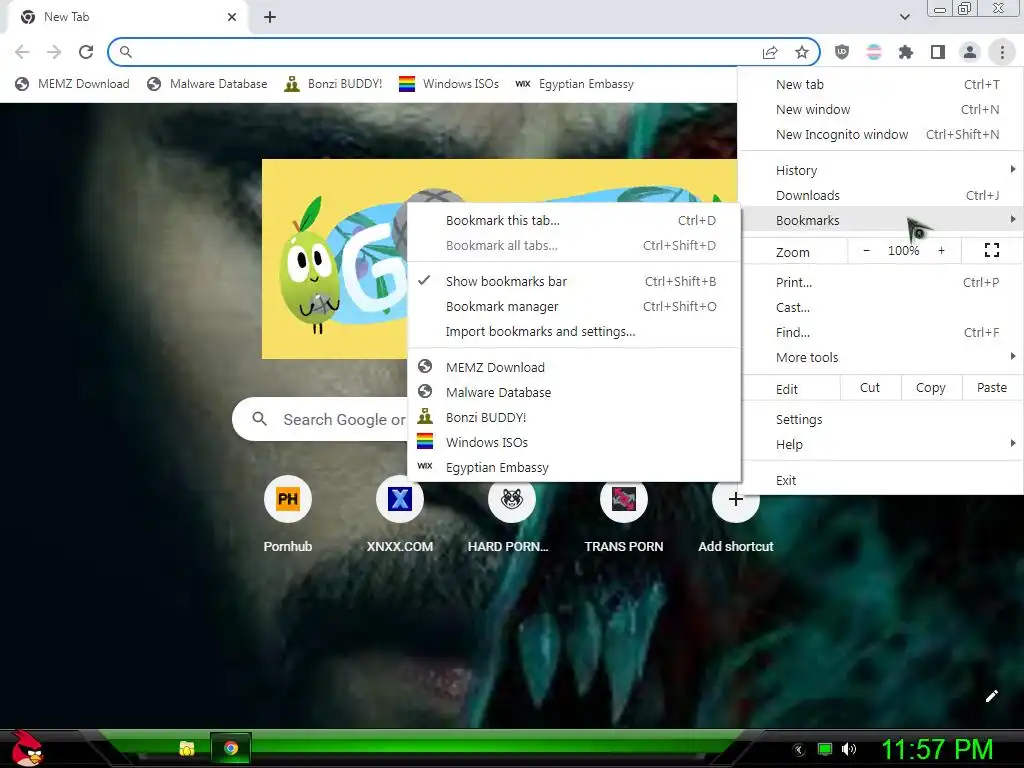Bookmark page using the star icon
The height and width of the screenshot is (768, 1024).
802,52
